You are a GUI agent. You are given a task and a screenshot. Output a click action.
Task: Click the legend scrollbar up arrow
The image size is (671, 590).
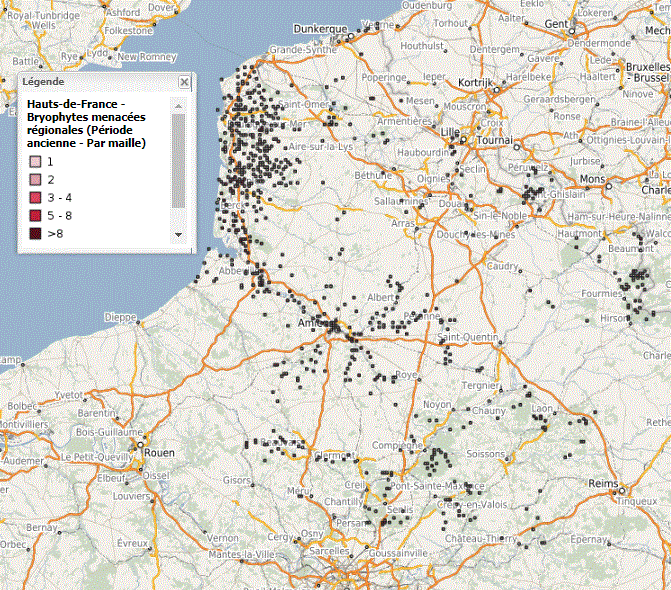(x=178, y=104)
